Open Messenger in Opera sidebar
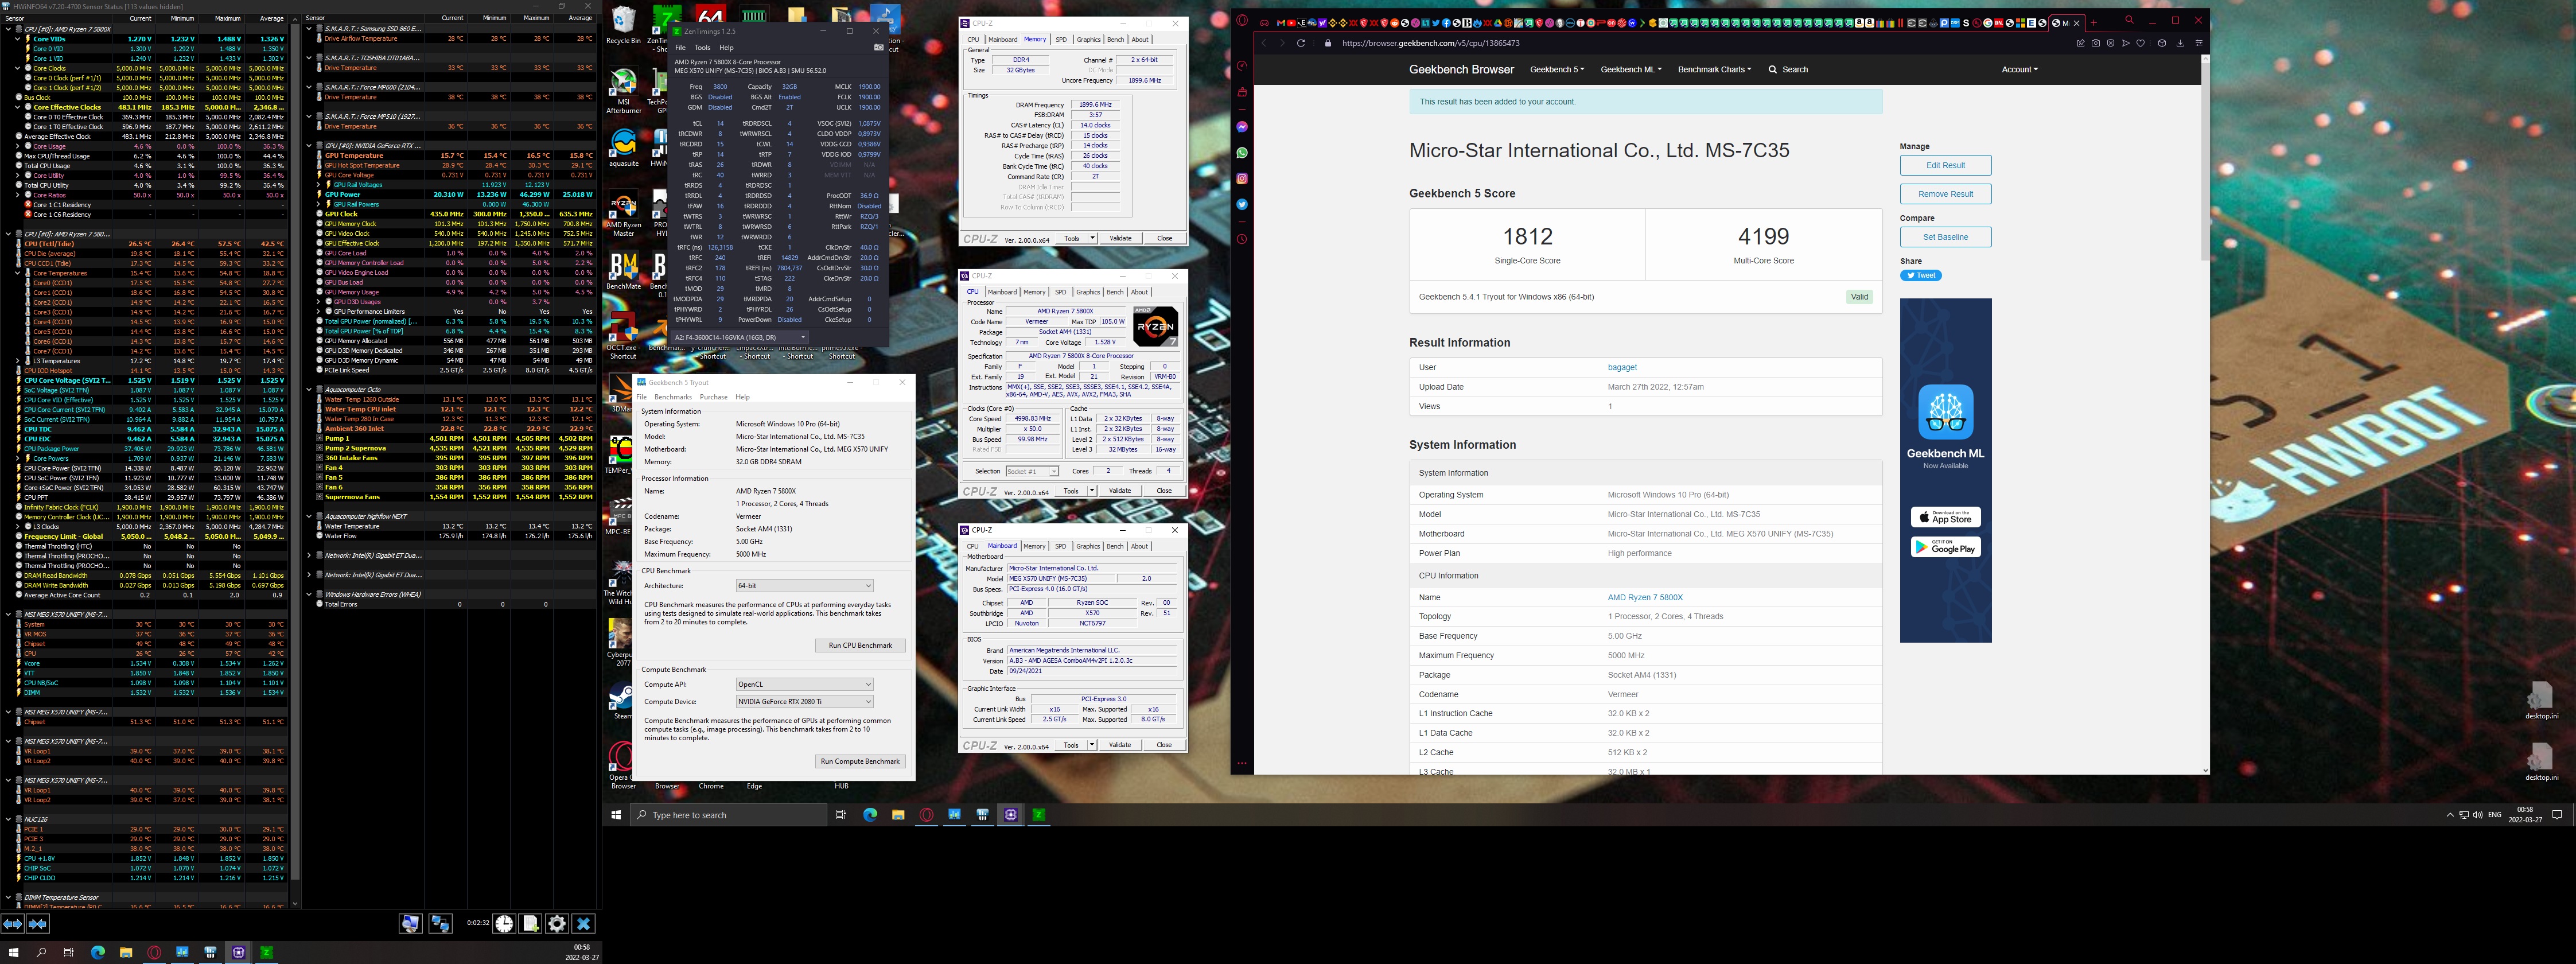 click(x=1242, y=127)
